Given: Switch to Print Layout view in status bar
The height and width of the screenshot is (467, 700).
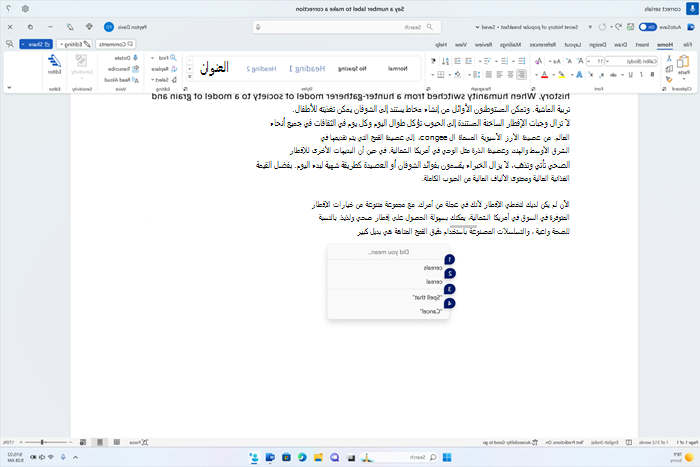Looking at the screenshot, I should click(x=100, y=442).
